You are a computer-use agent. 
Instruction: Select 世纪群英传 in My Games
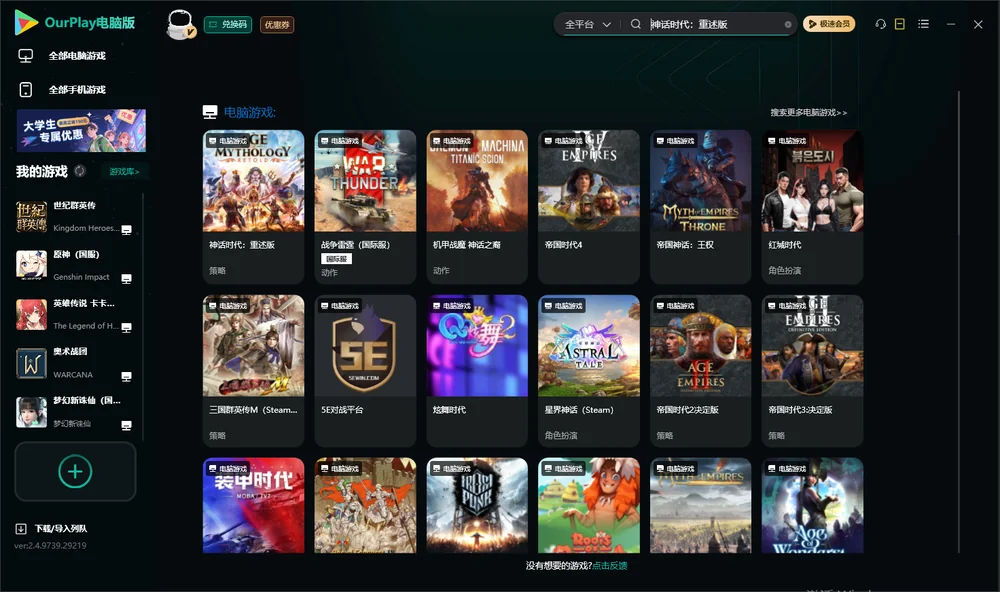click(75, 217)
